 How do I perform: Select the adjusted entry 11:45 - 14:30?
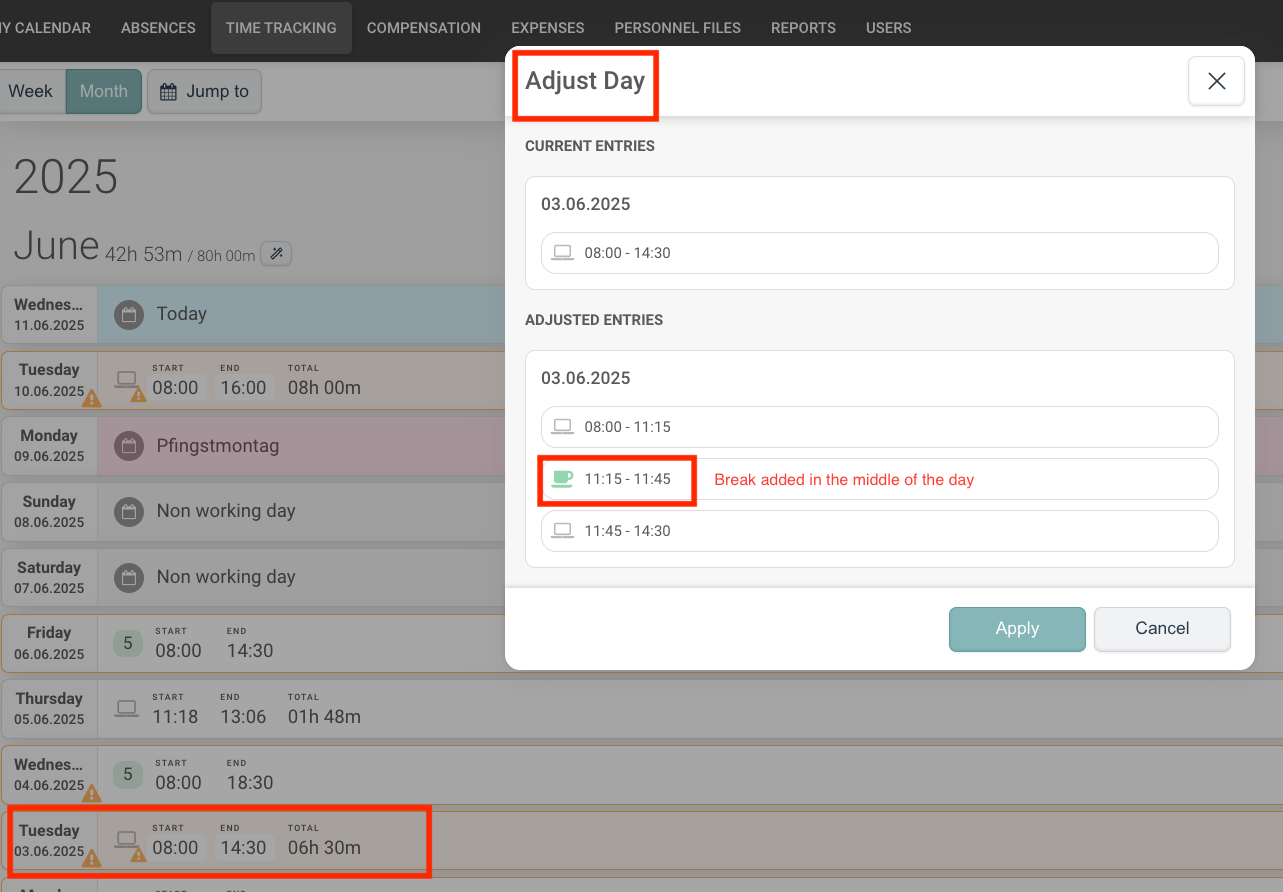point(880,531)
